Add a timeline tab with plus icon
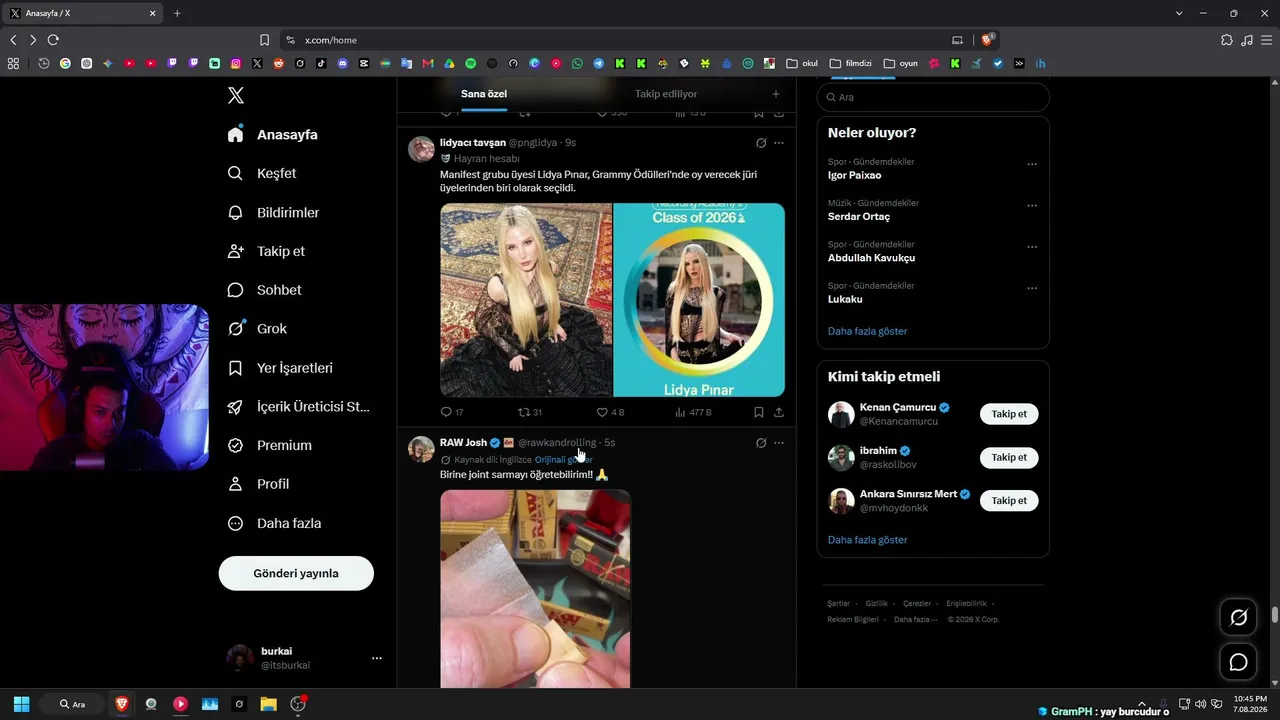Viewport: 1280px width, 720px height. [776, 94]
